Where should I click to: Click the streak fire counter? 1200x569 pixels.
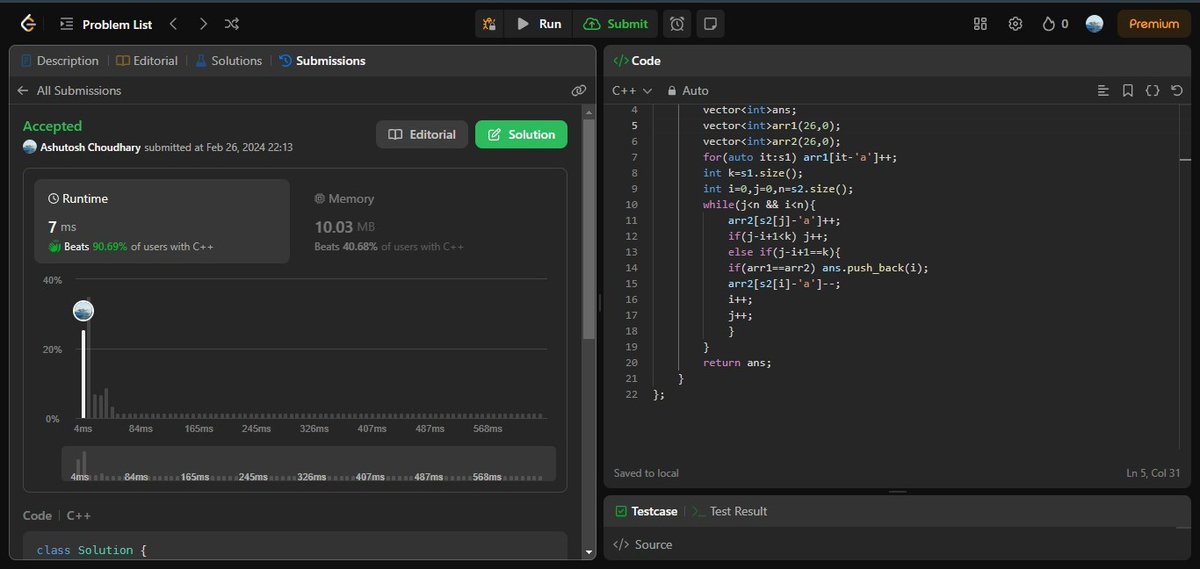pos(1055,23)
